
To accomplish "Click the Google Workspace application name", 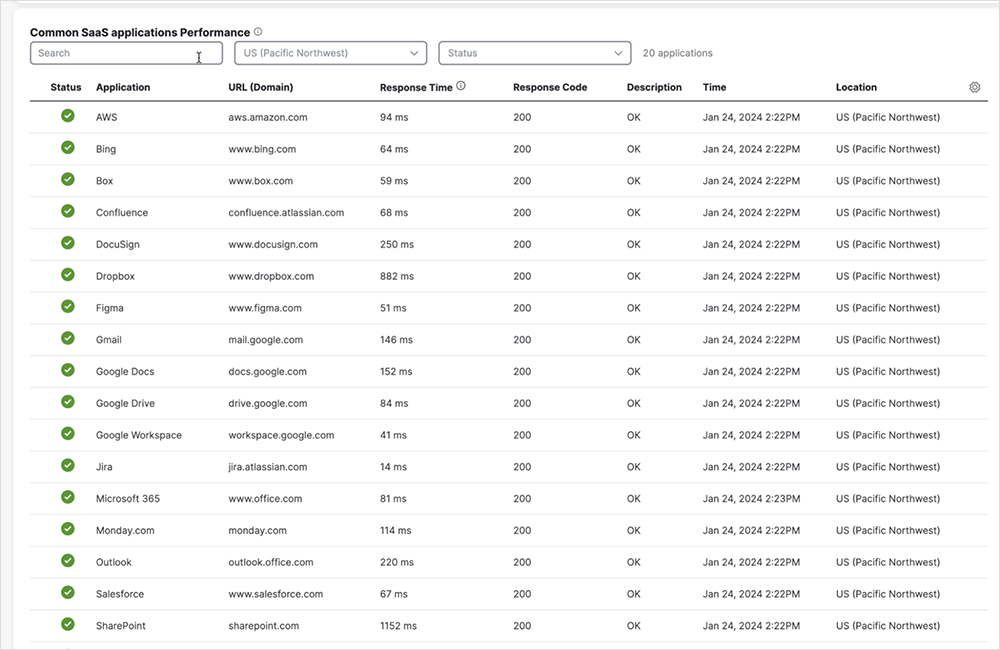I will pos(139,435).
